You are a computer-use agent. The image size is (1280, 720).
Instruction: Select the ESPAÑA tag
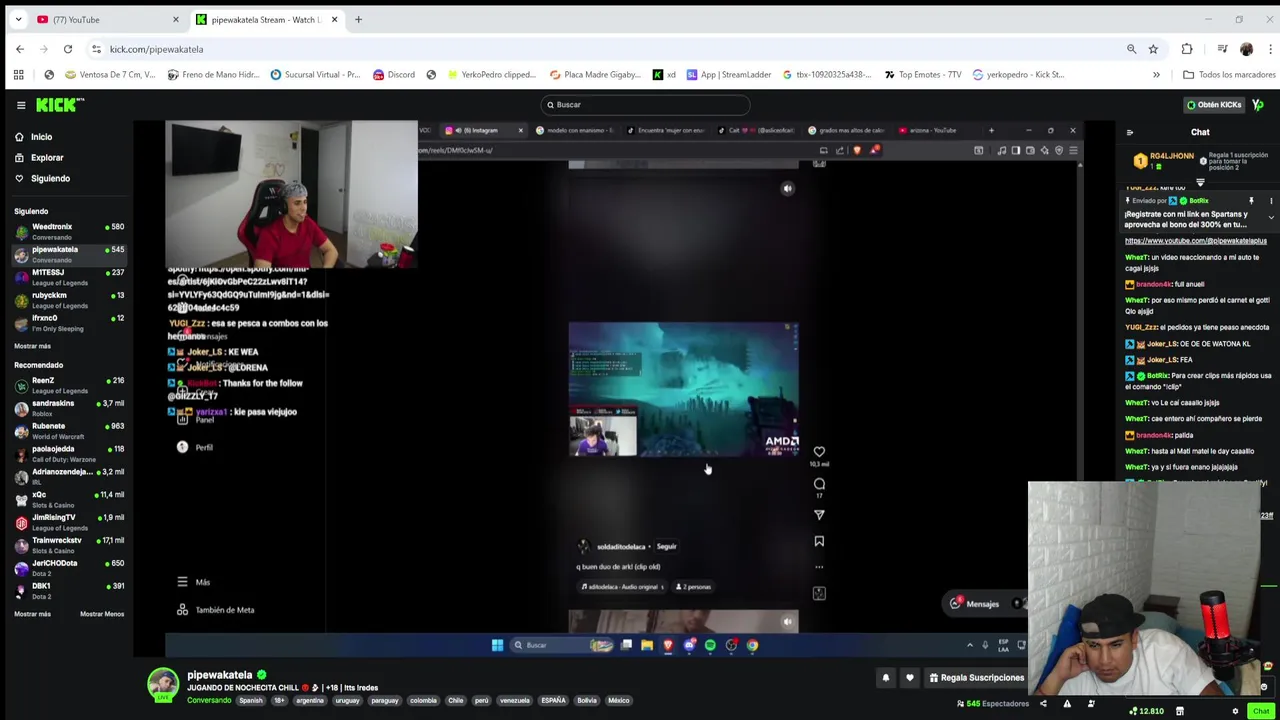point(553,700)
